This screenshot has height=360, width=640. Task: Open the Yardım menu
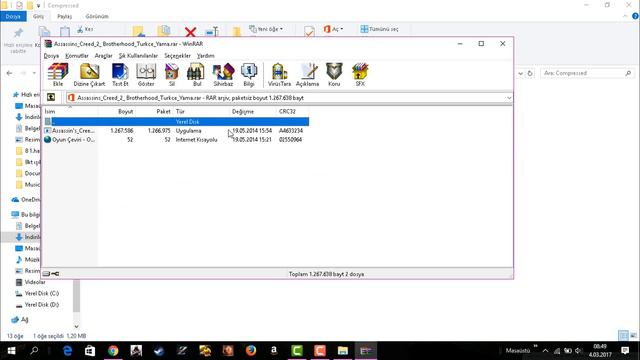(x=205, y=56)
